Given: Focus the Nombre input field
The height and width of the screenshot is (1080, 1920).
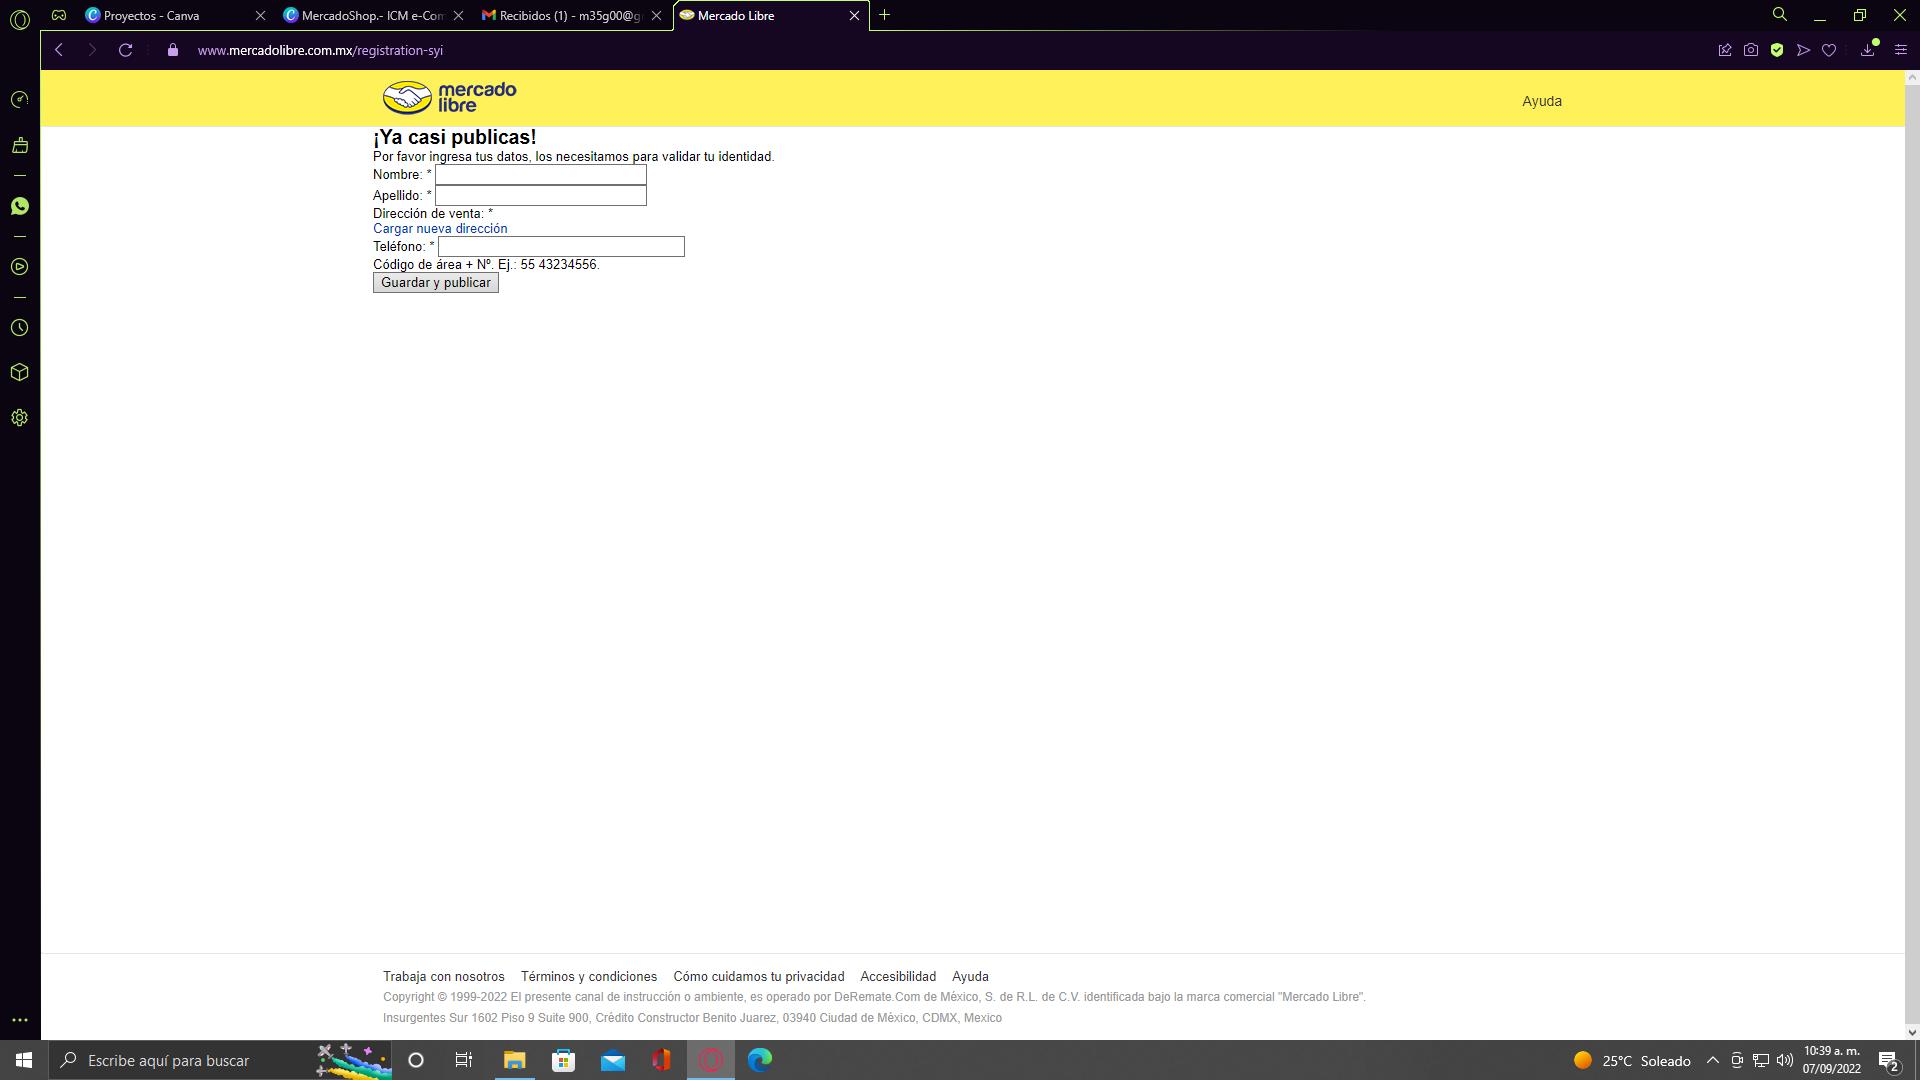Looking at the screenshot, I should pyautogui.click(x=540, y=175).
